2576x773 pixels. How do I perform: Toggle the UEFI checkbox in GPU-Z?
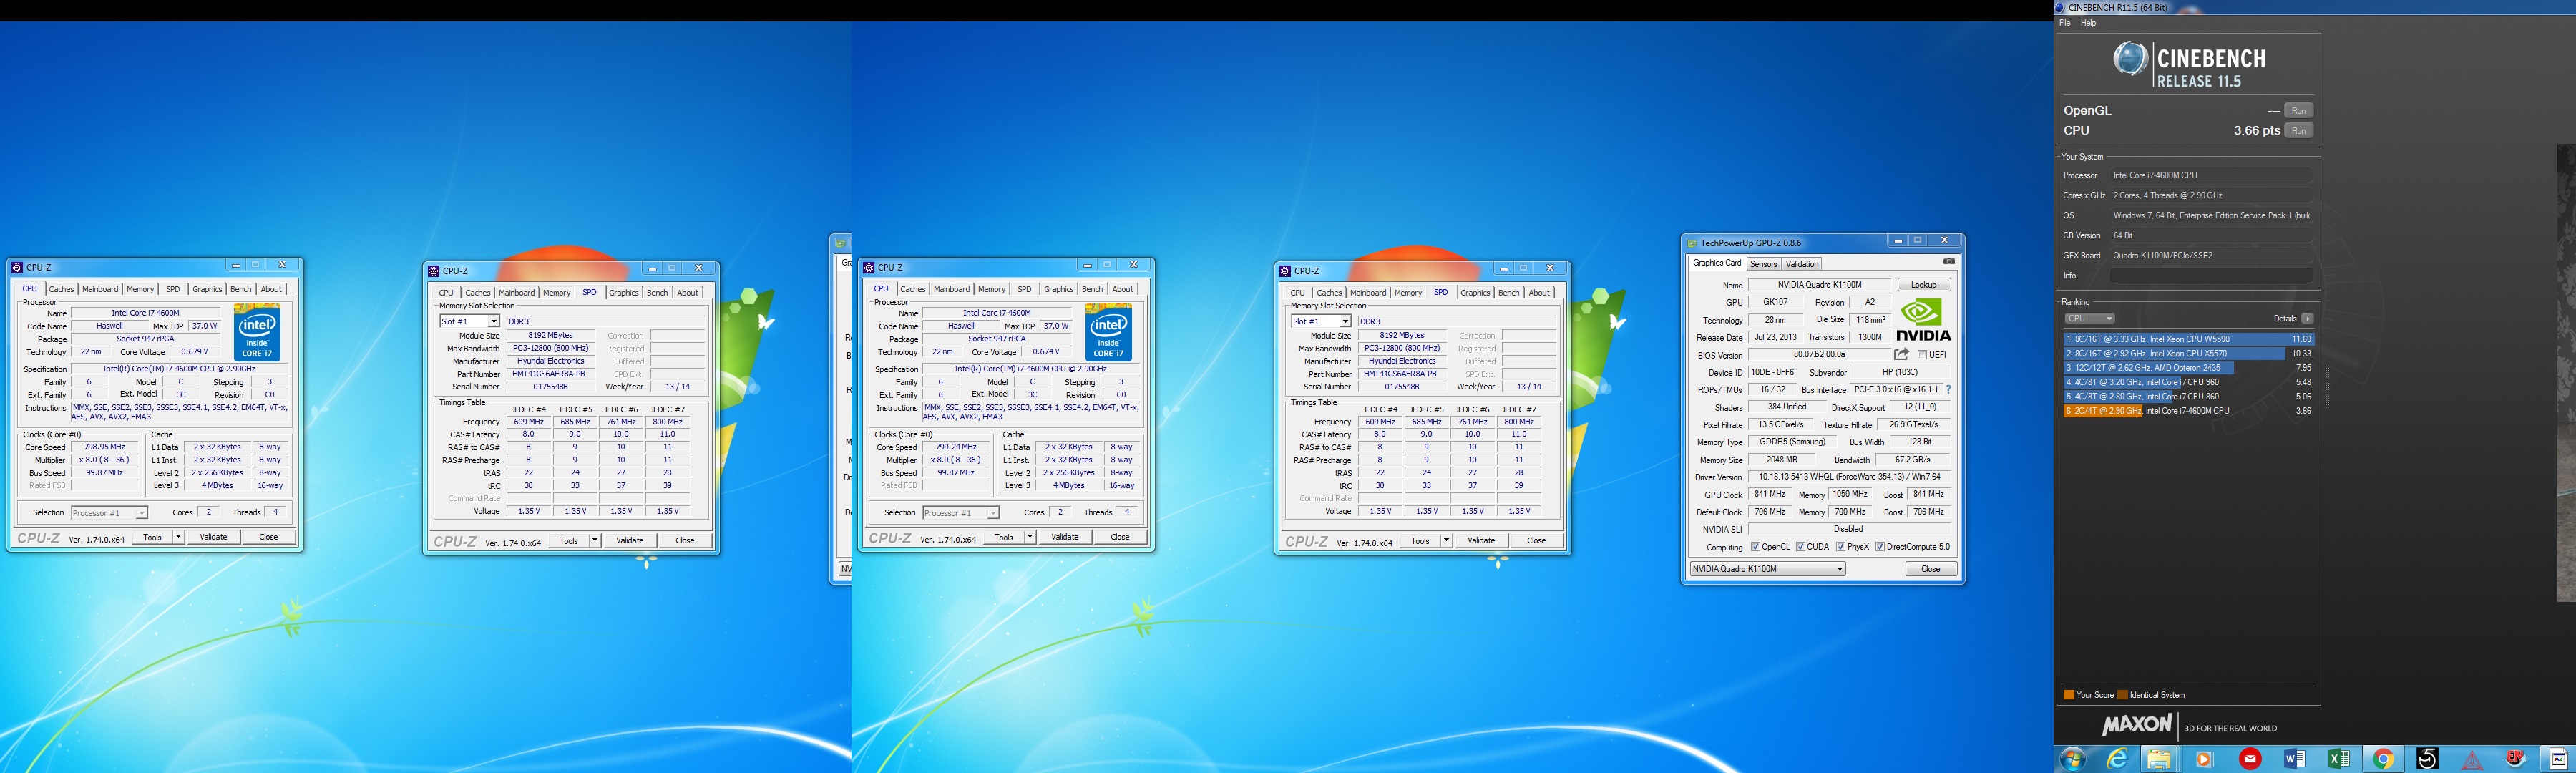[1922, 355]
